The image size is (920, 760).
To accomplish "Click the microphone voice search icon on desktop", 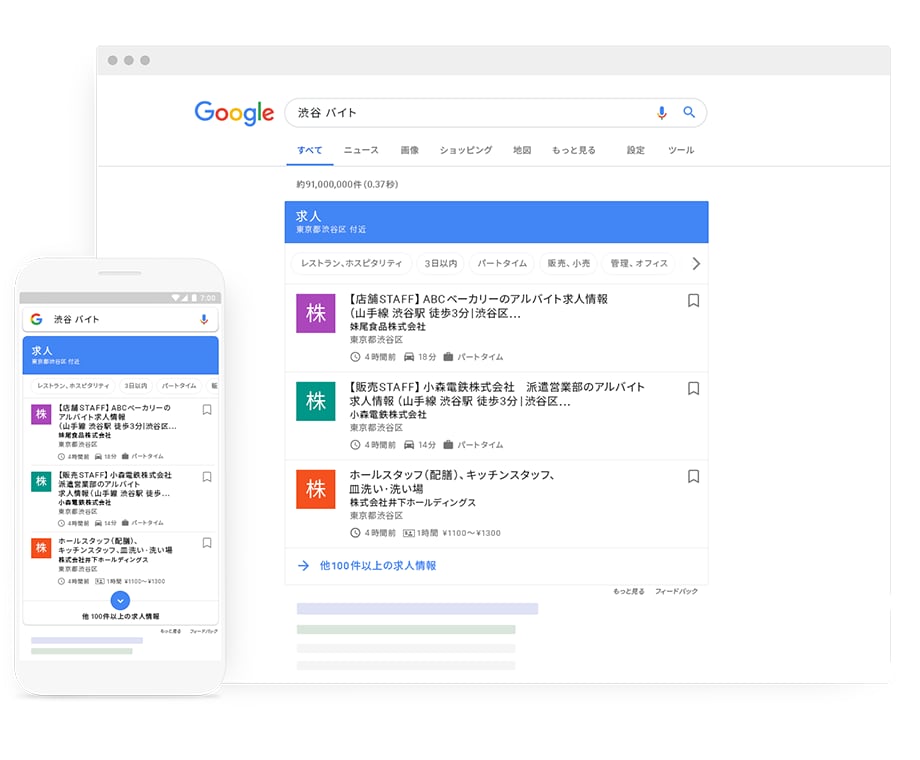I will point(661,113).
